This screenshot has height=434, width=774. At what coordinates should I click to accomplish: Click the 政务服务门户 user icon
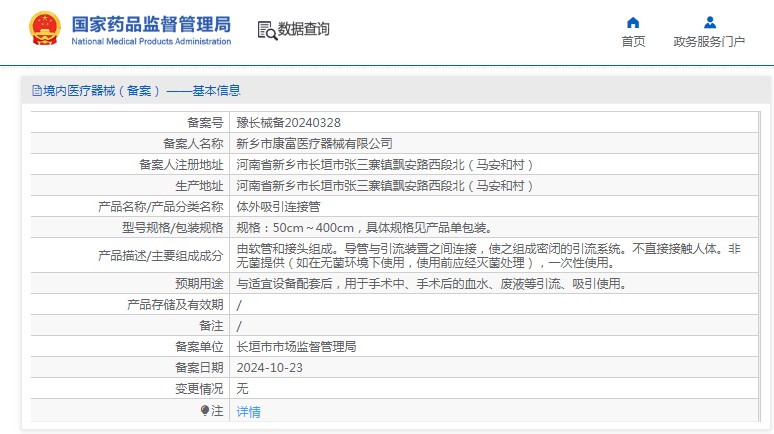(x=710, y=22)
